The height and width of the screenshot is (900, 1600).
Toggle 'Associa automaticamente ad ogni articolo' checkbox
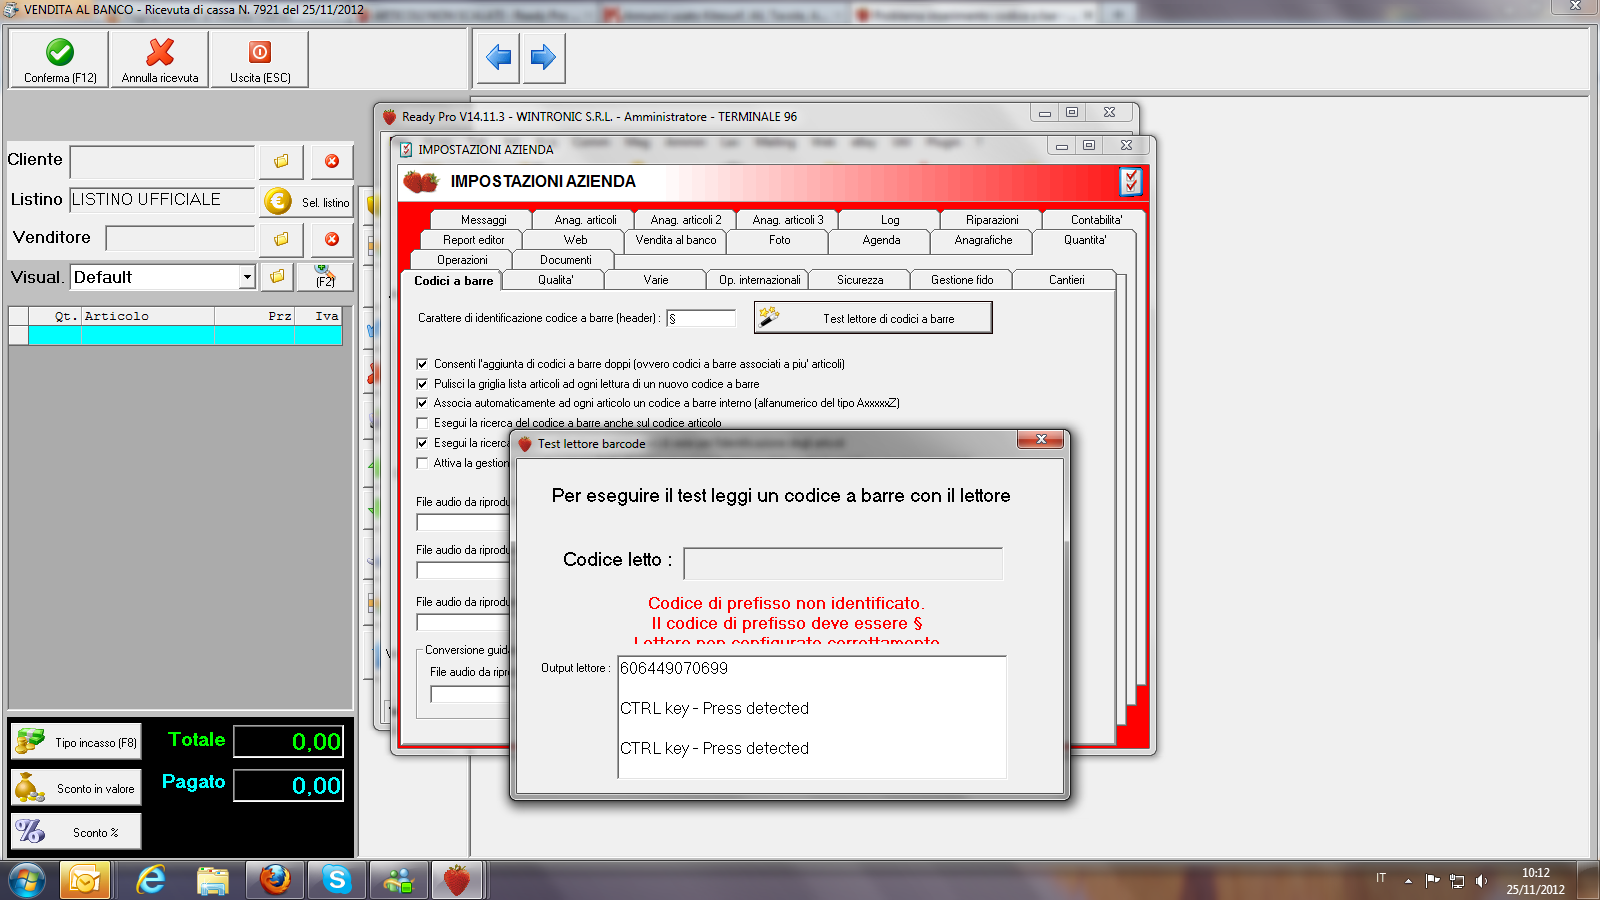422,403
